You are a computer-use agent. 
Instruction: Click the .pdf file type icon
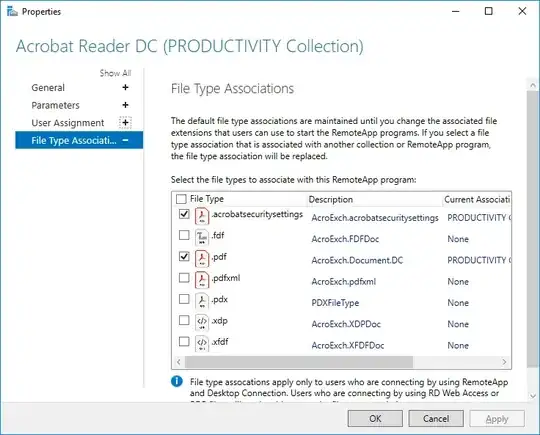click(x=202, y=259)
